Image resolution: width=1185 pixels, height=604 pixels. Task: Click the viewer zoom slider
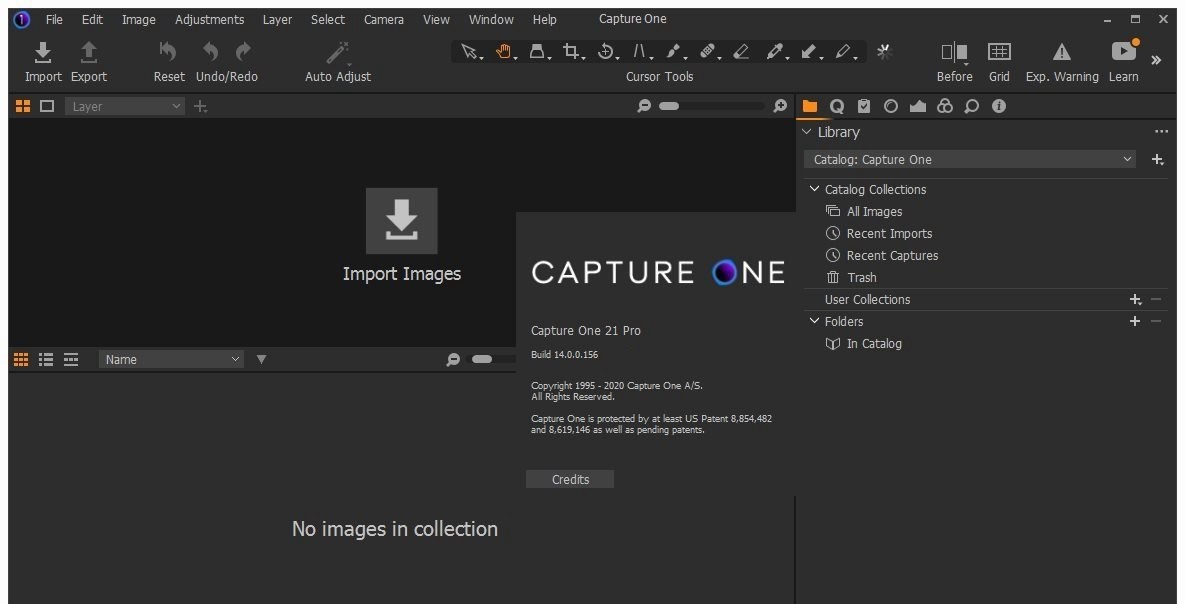click(711, 107)
